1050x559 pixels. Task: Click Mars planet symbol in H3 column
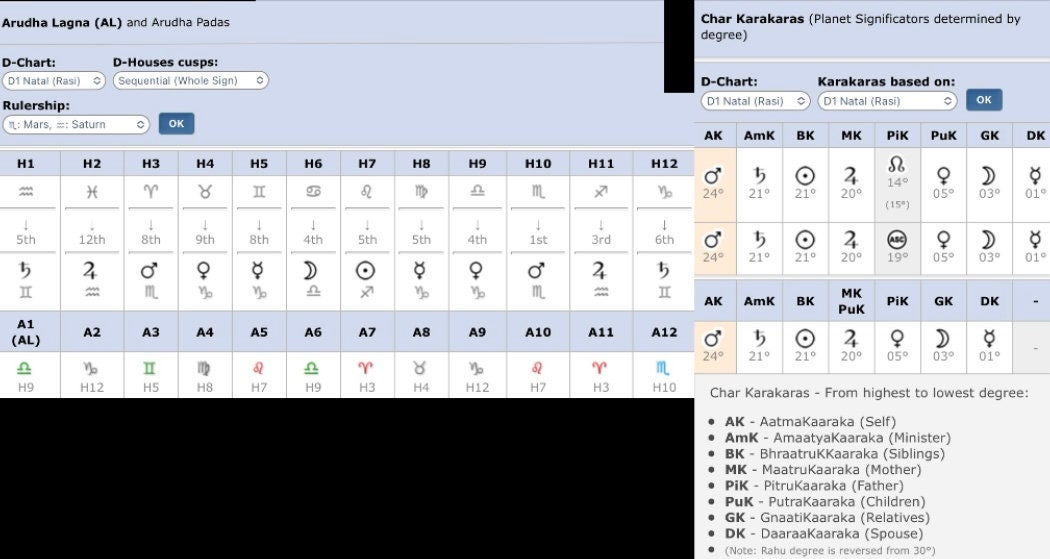[149, 270]
